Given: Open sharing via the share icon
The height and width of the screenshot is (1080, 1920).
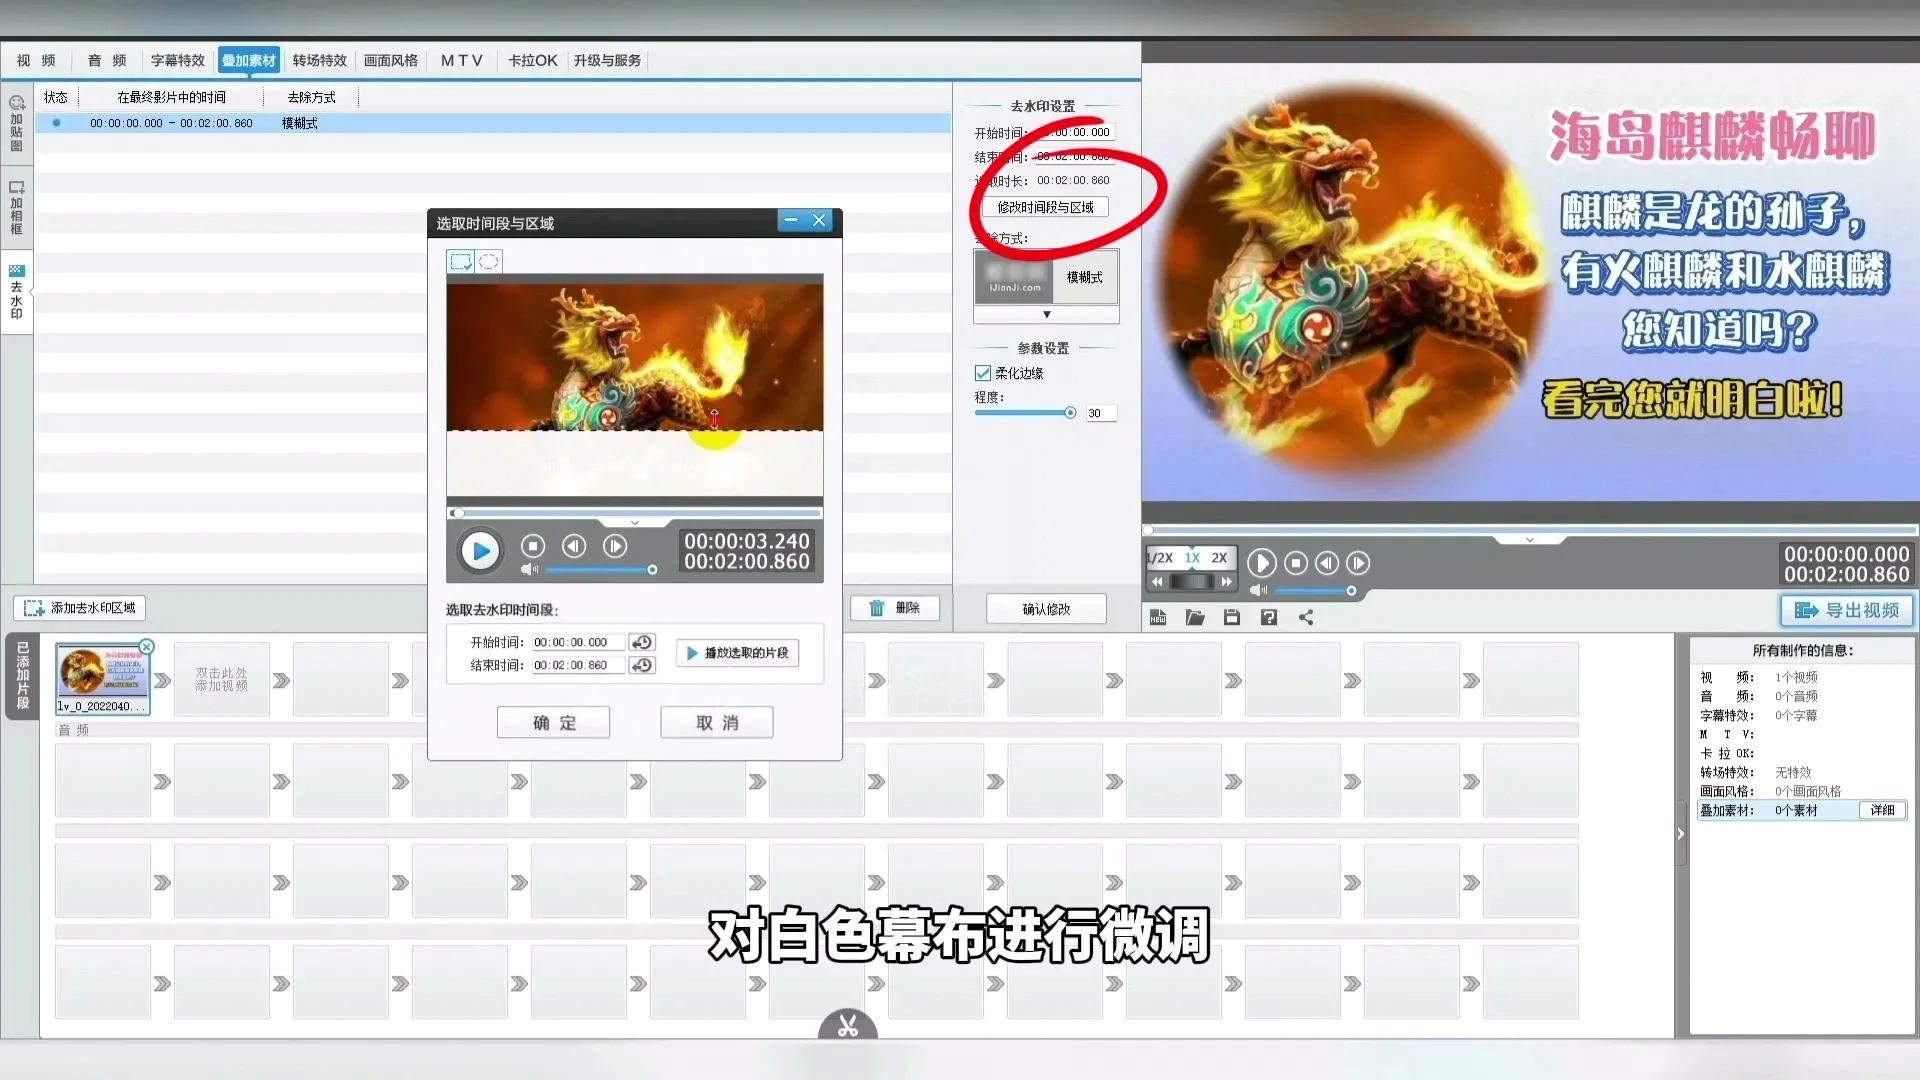Looking at the screenshot, I should click(x=1307, y=618).
